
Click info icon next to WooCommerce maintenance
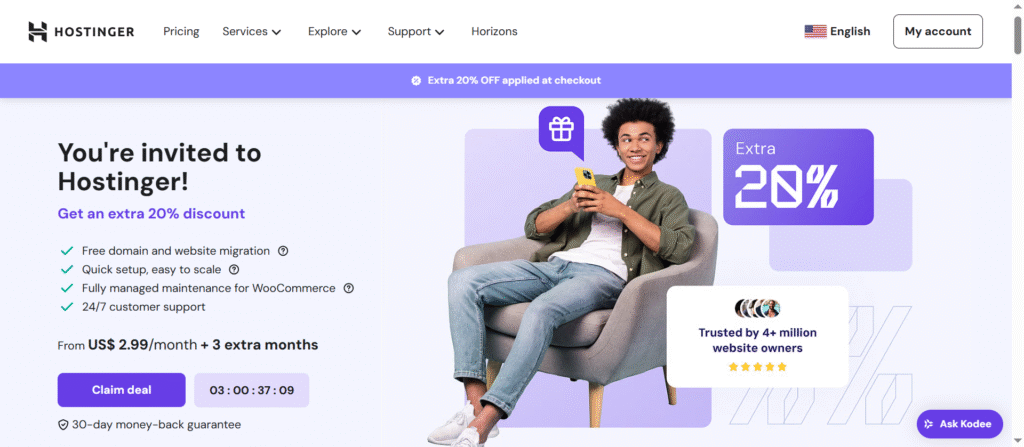(x=349, y=288)
